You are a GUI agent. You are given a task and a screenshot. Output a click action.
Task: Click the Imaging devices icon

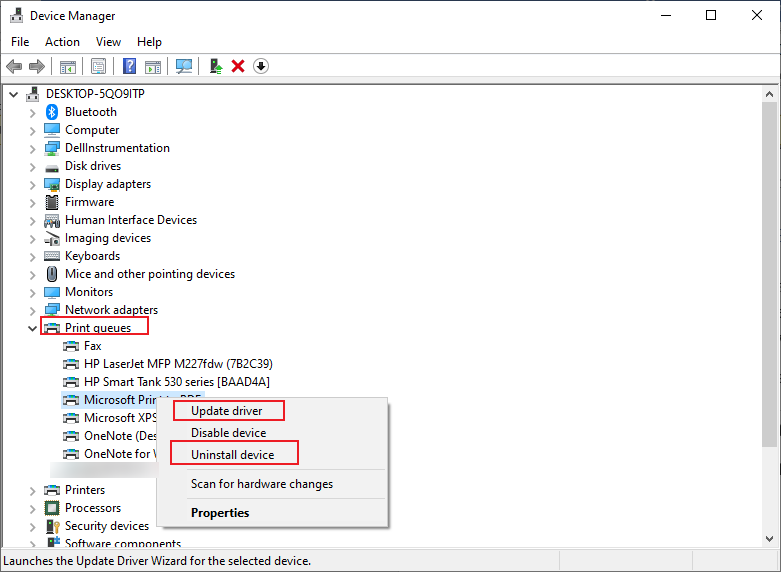(52, 239)
